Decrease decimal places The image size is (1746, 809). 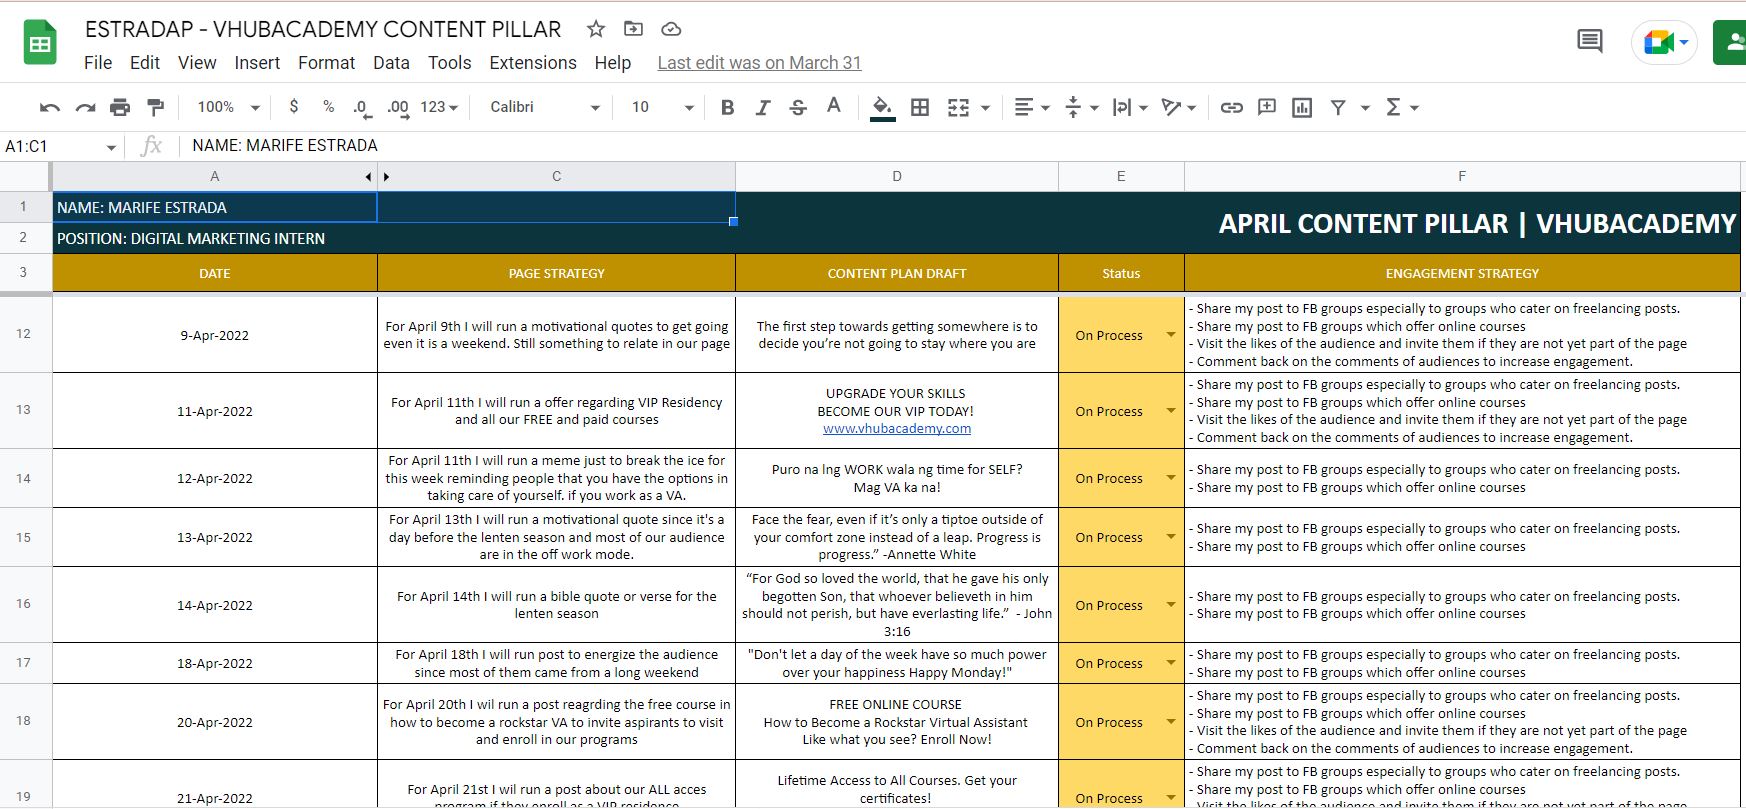click(x=362, y=107)
